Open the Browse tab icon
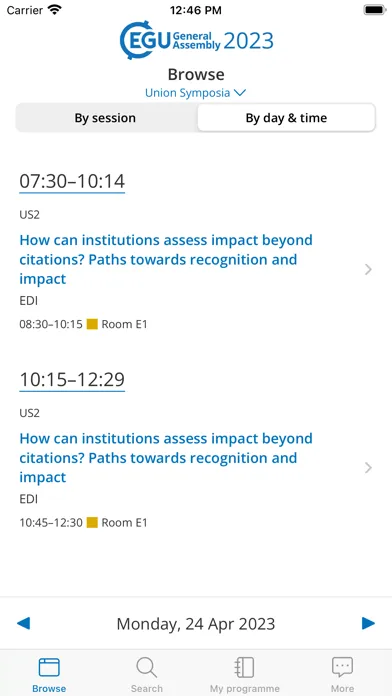The height and width of the screenshot is (696, 392). point(49,668)
